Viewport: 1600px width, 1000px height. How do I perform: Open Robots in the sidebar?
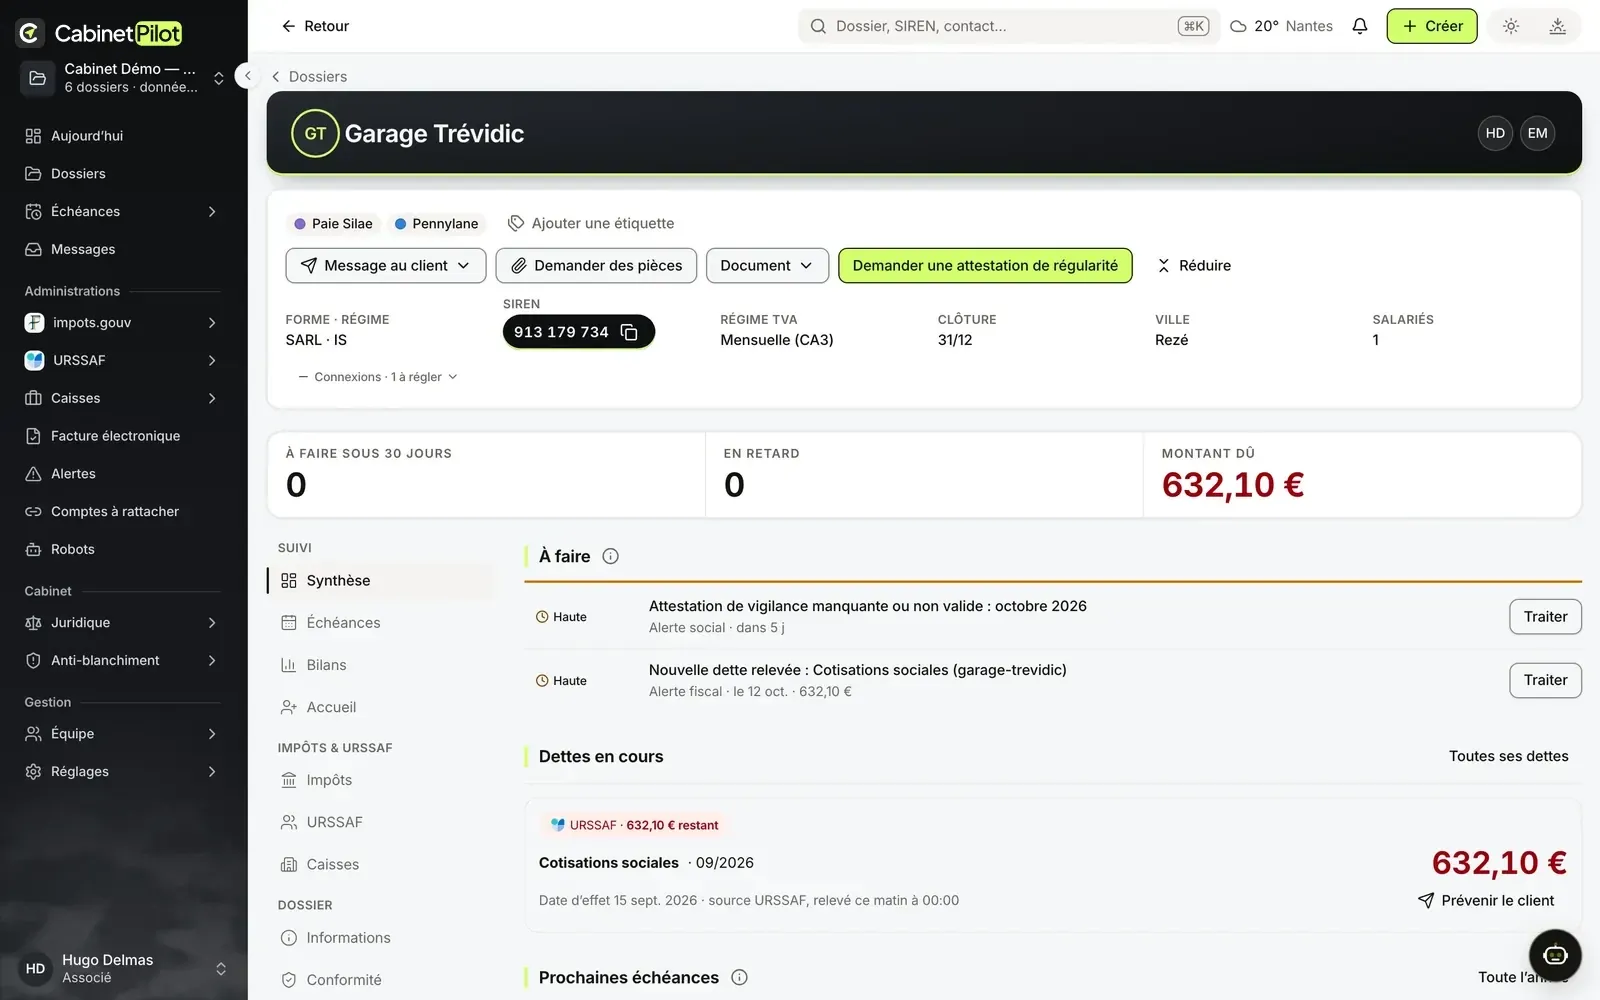click(x=123, y=549)
